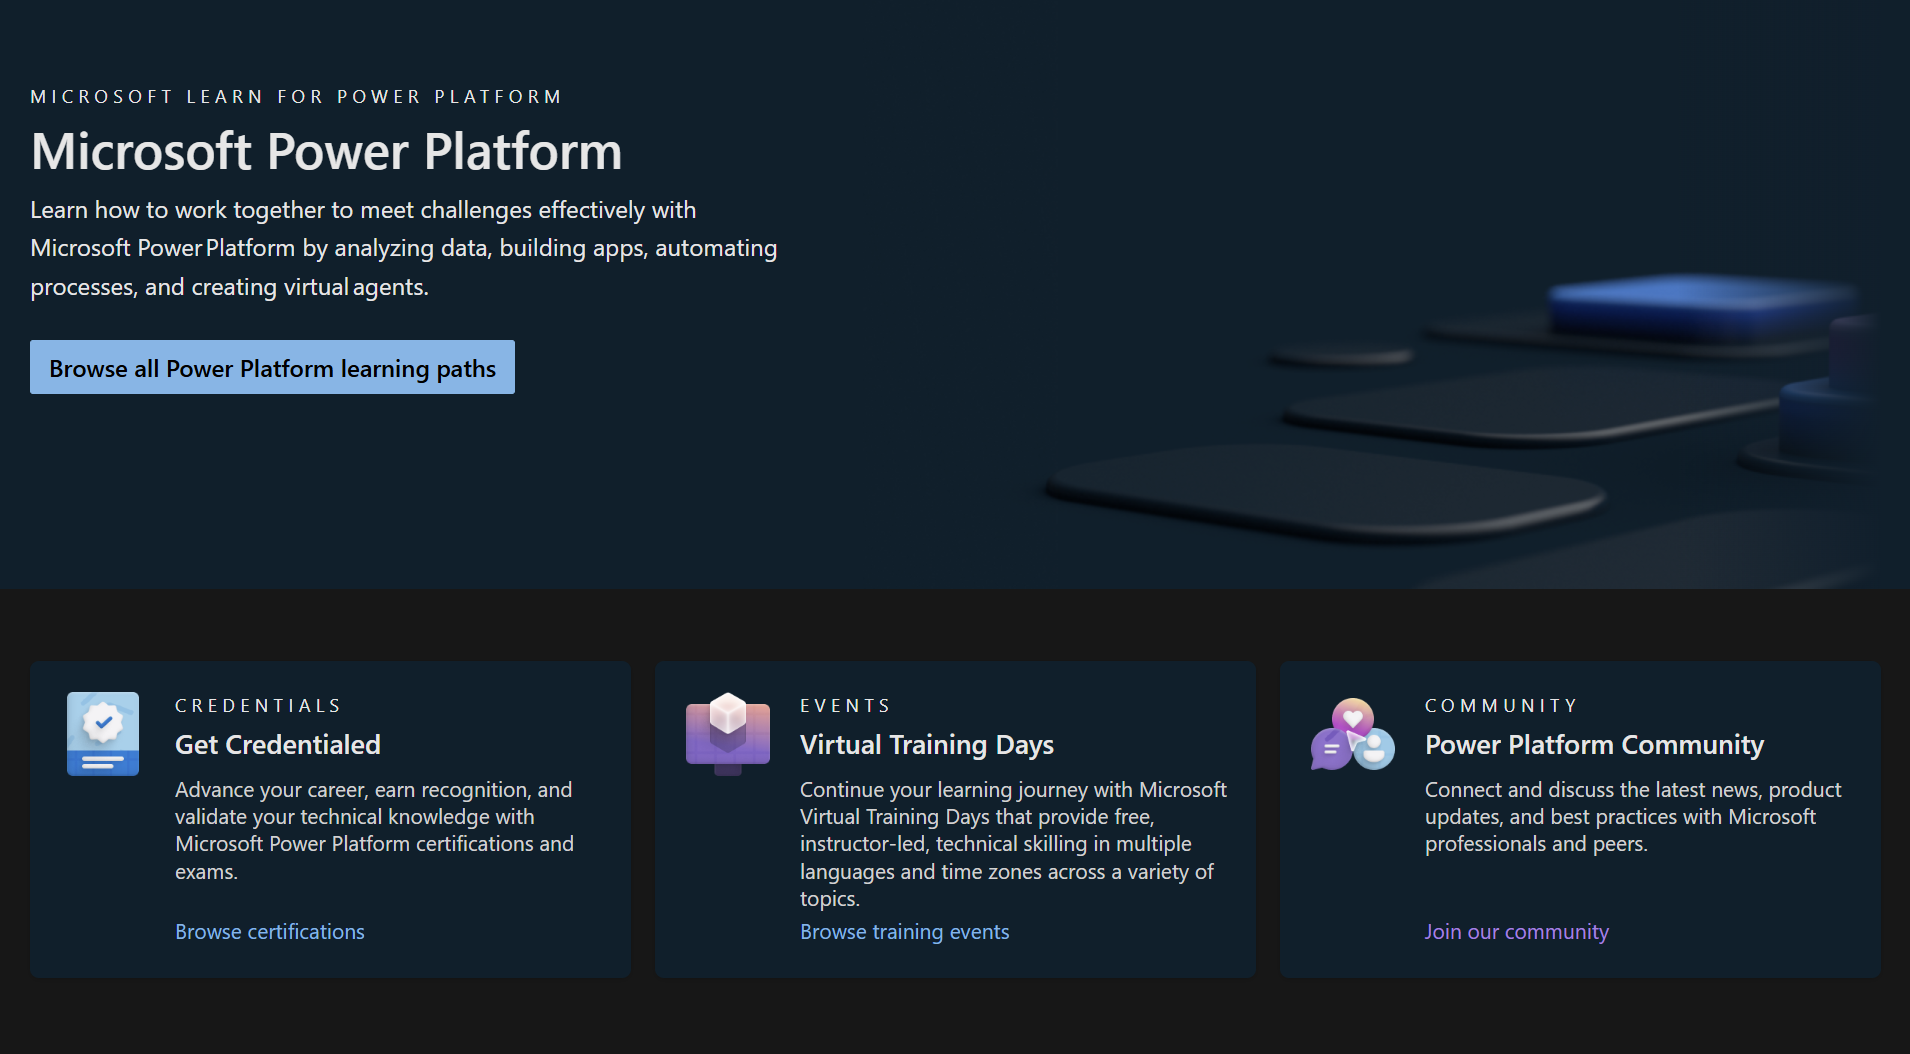Image resolution: width=1910 pixels, height=1054 pixels.
Task: Click the hero paragraph starting 'Learn how to work together'
Action: coord(404,248)
